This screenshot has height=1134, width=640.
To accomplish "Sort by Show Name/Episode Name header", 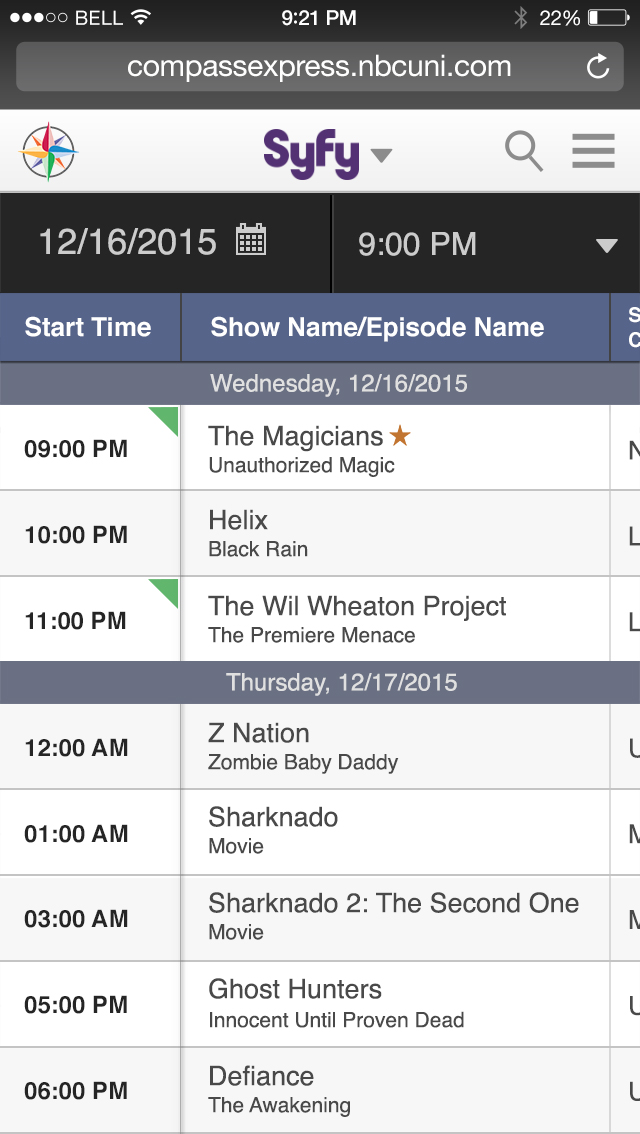I will coord(377,327).
